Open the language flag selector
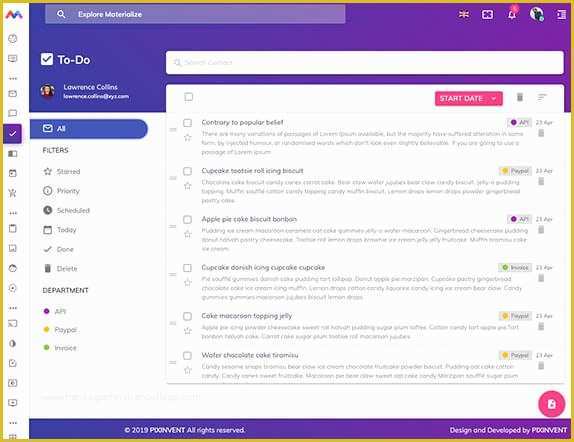The width and height of the screenshot is (574, 442). pos(464,14)
